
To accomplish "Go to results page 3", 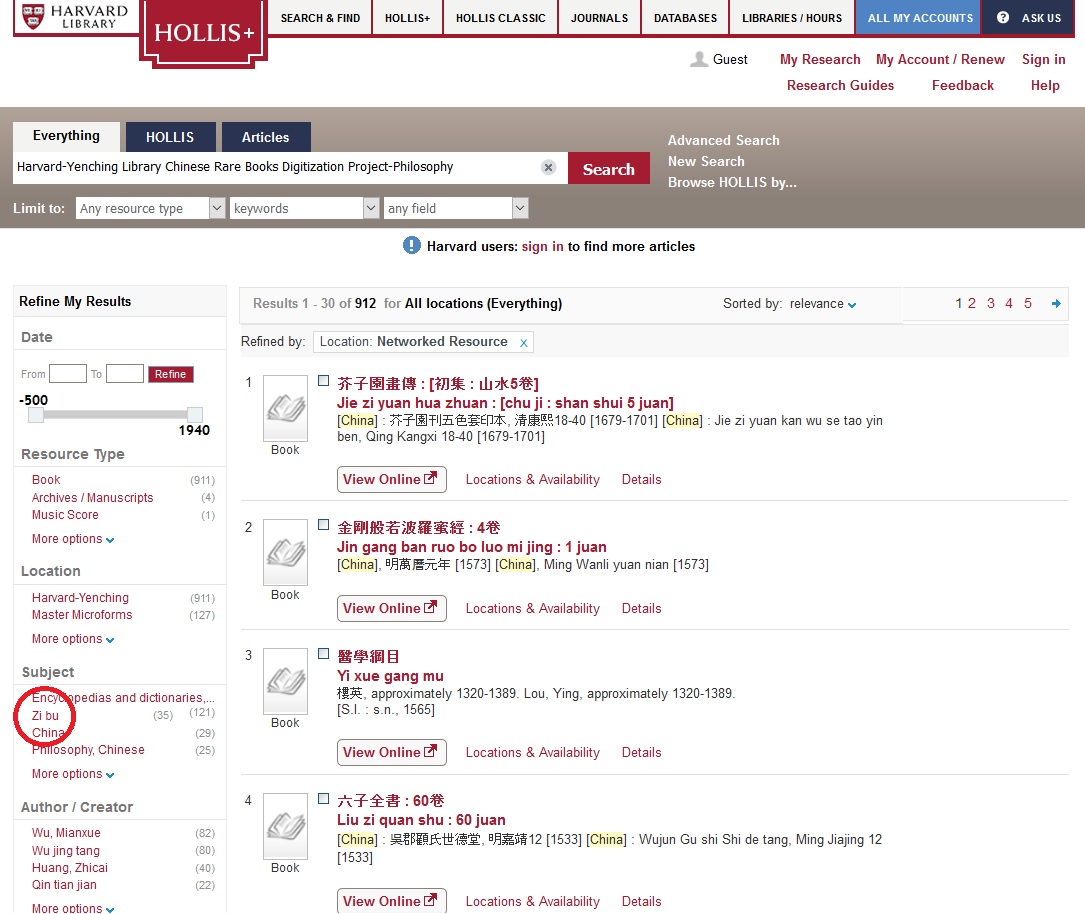I will coord(990,303).
